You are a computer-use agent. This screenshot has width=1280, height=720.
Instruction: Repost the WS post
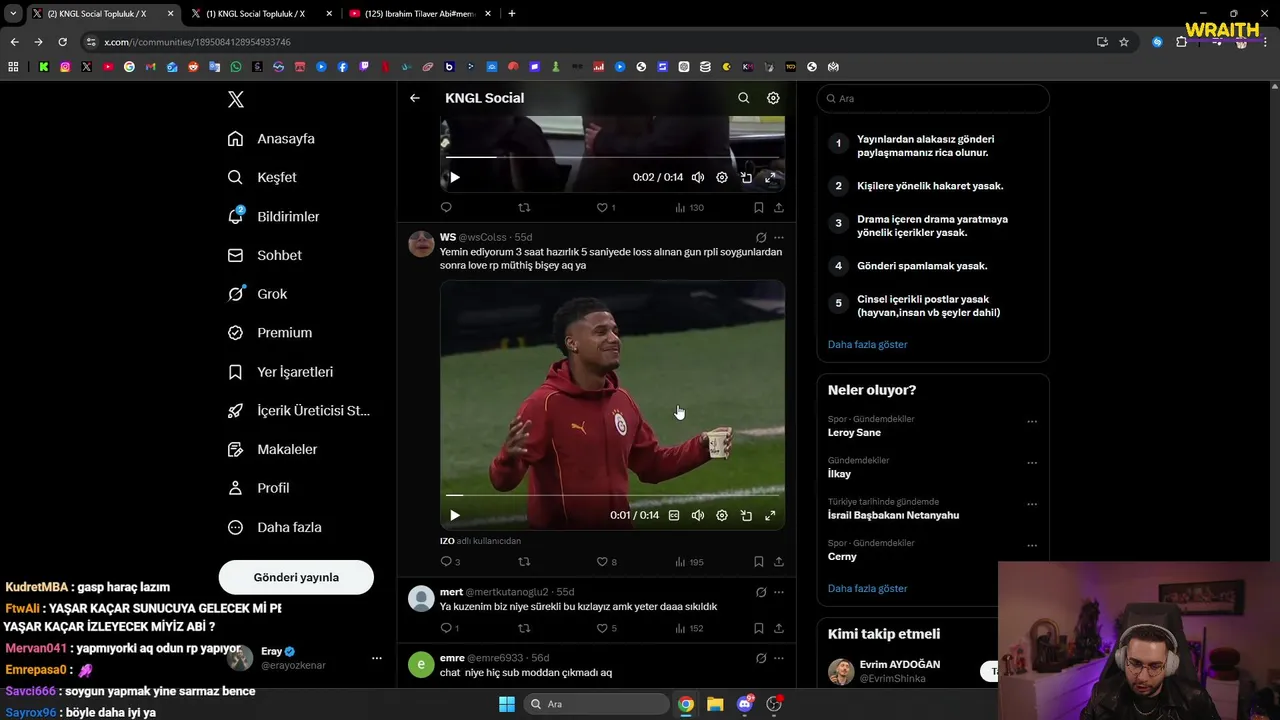[524, 562]
